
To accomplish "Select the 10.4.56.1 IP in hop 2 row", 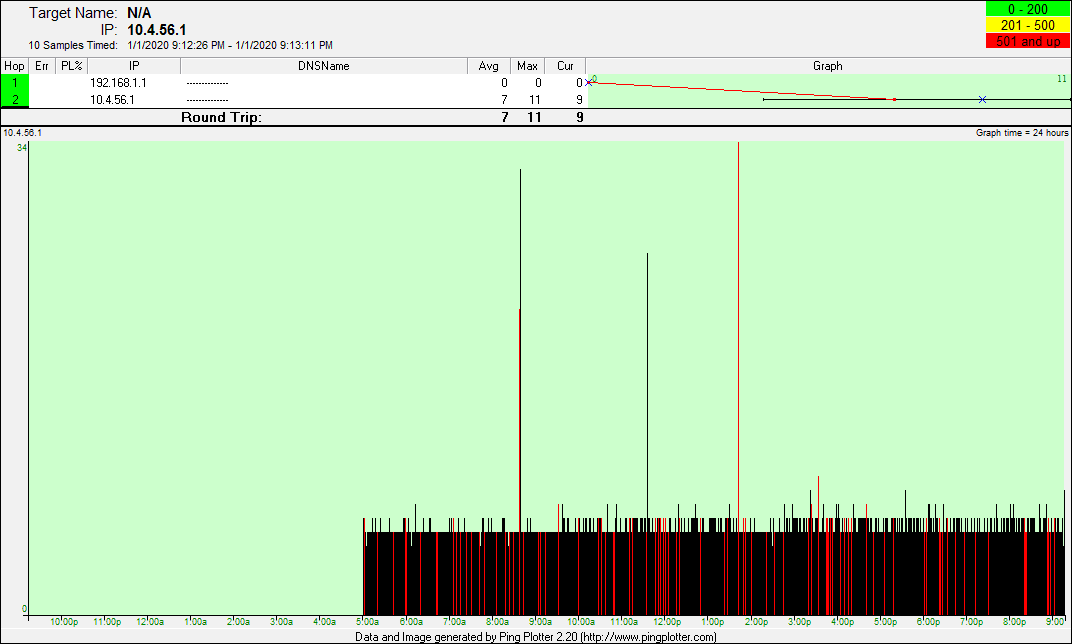I will tap(112, 99).
